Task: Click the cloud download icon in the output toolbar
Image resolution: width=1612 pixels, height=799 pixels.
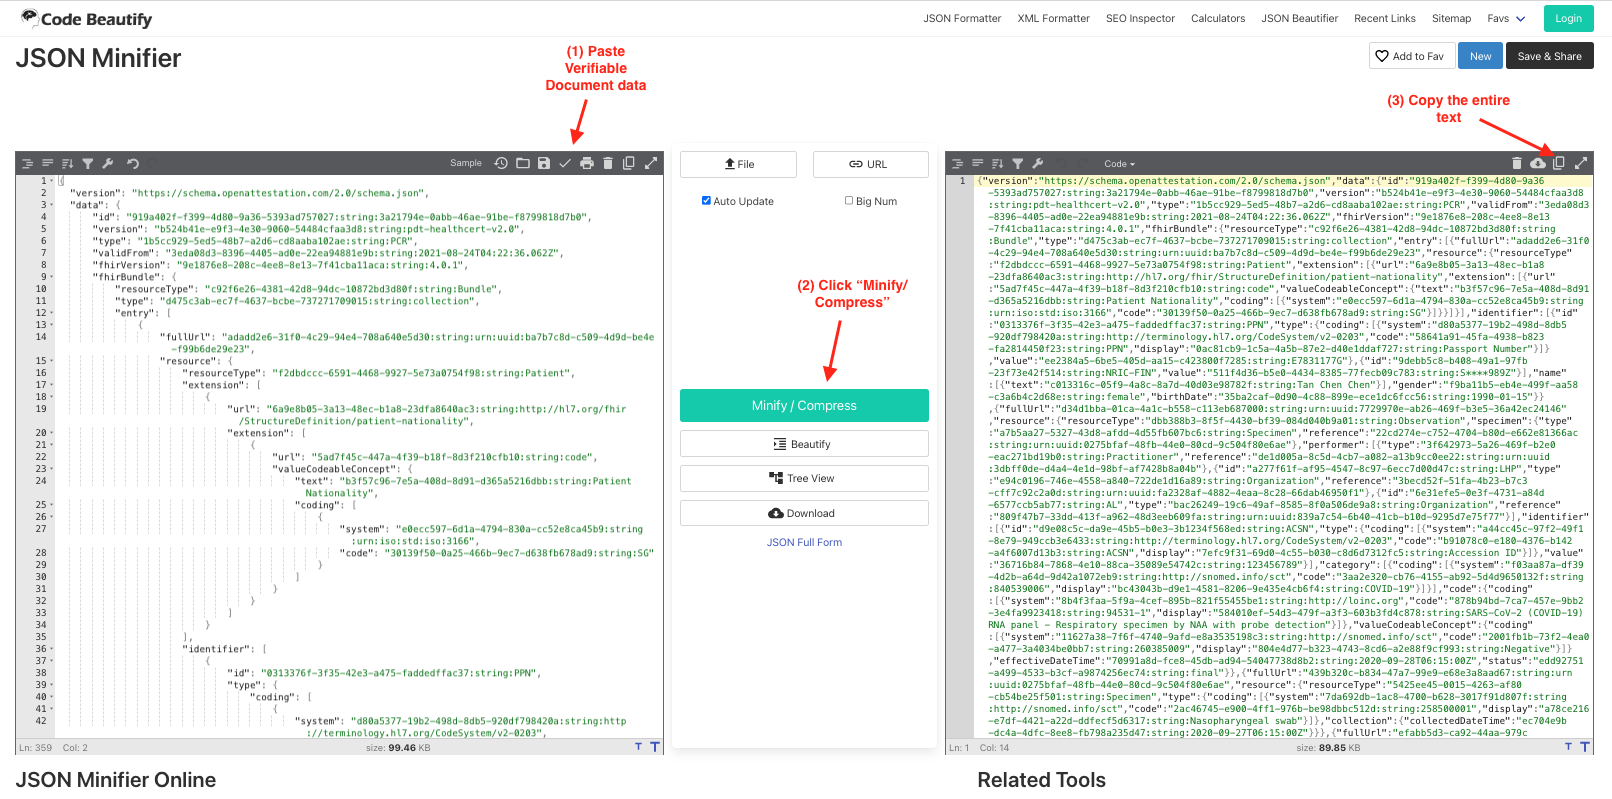Action: tap(1538, 163)
